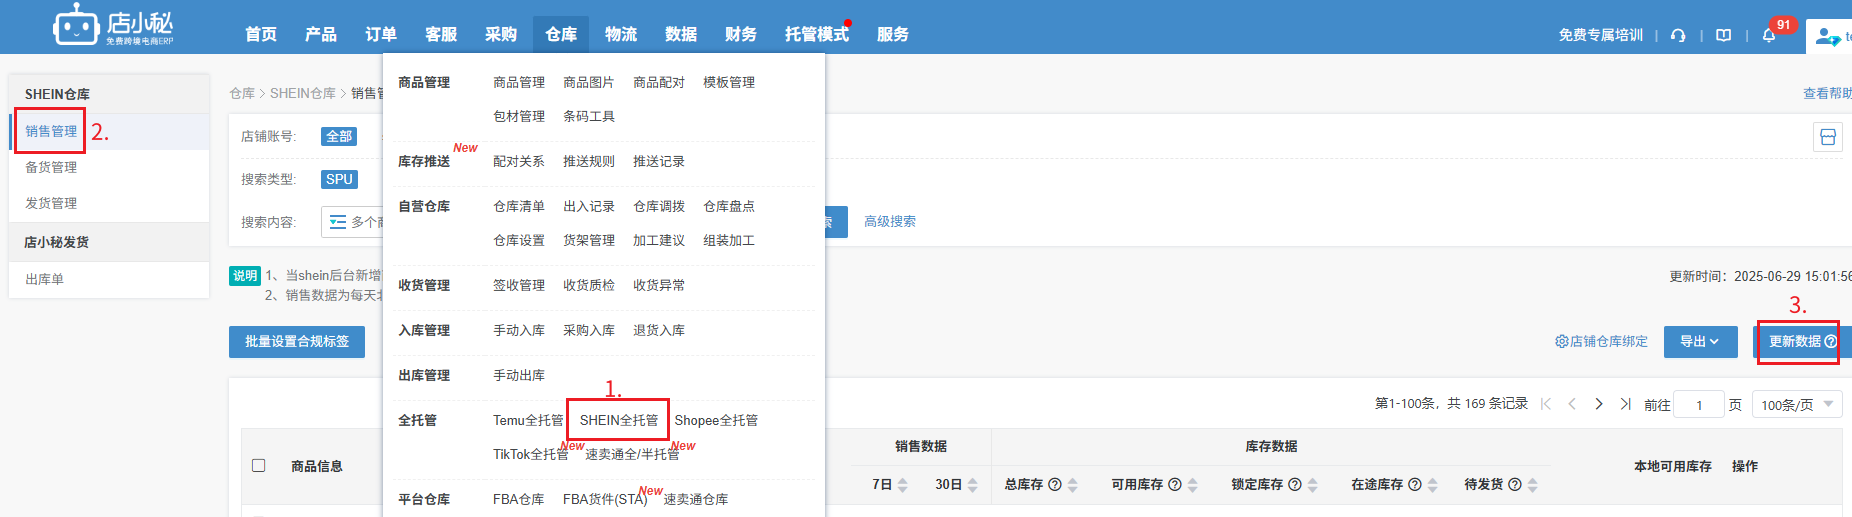Open 销售管理 in the SHEIN仓库 sidebar
The height and width of the screenshot is (517, 1852).
(x=51, y=131)
